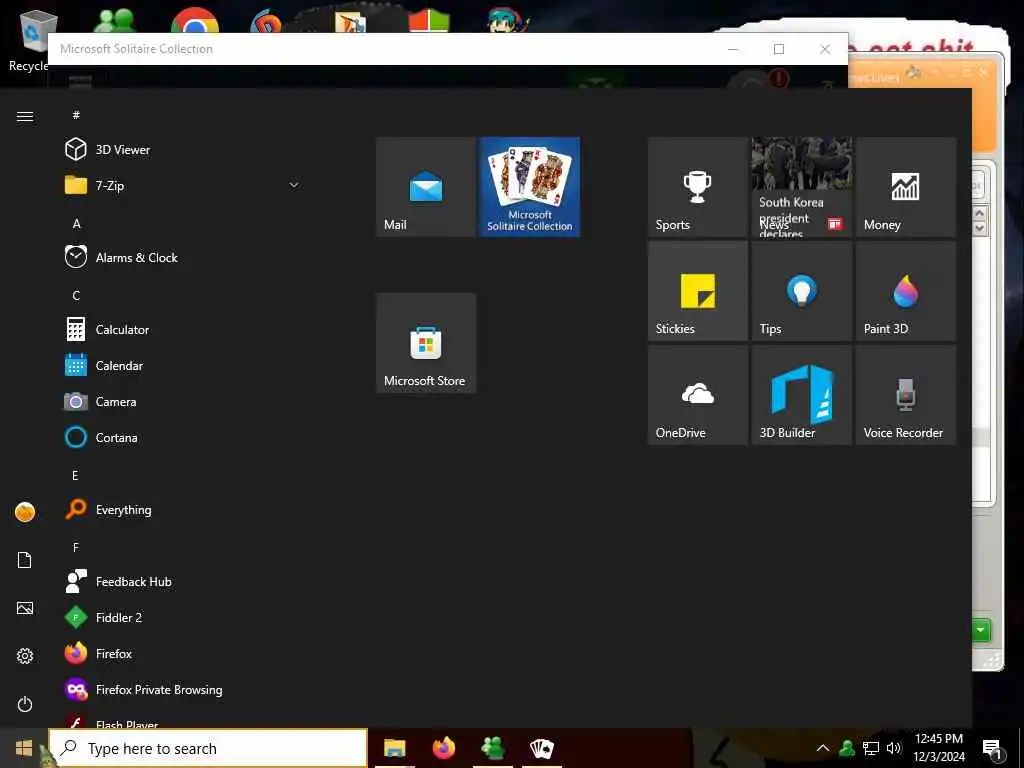The image size is (1024, 768).
Task: Select the 'E' letter header
Action: coord(76,475)
